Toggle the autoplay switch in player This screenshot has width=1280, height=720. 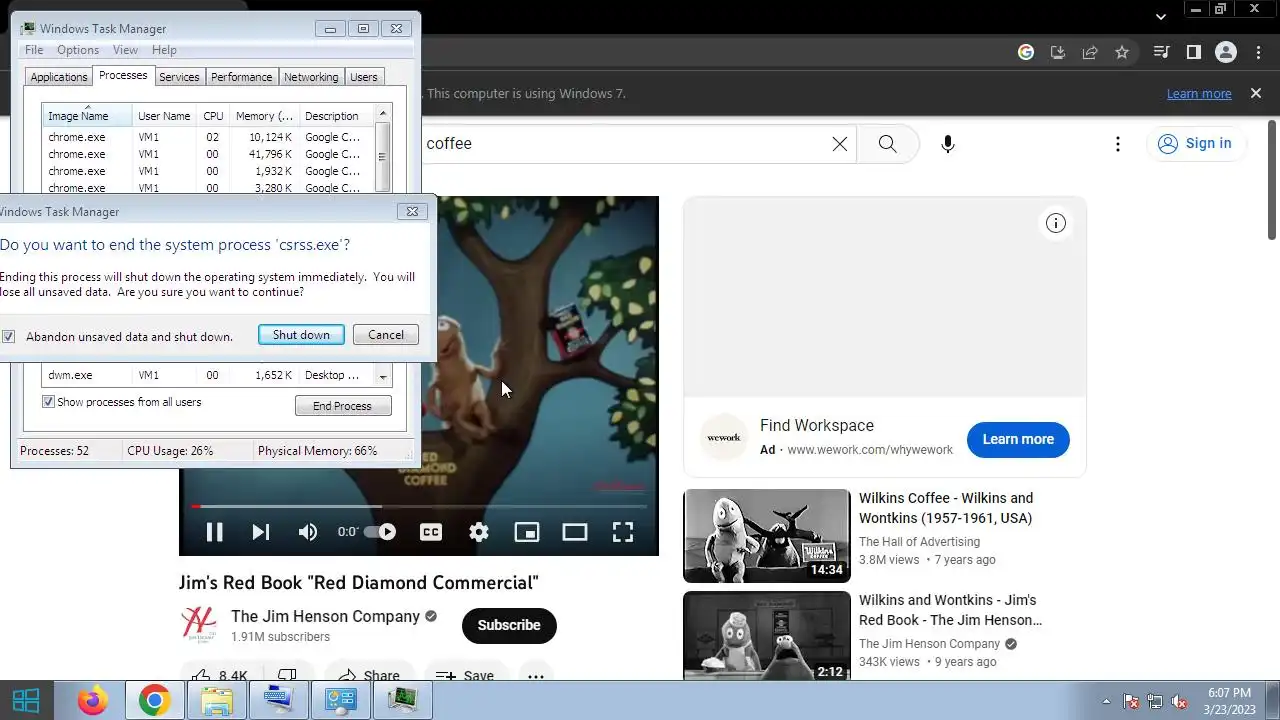click(380, 532)
